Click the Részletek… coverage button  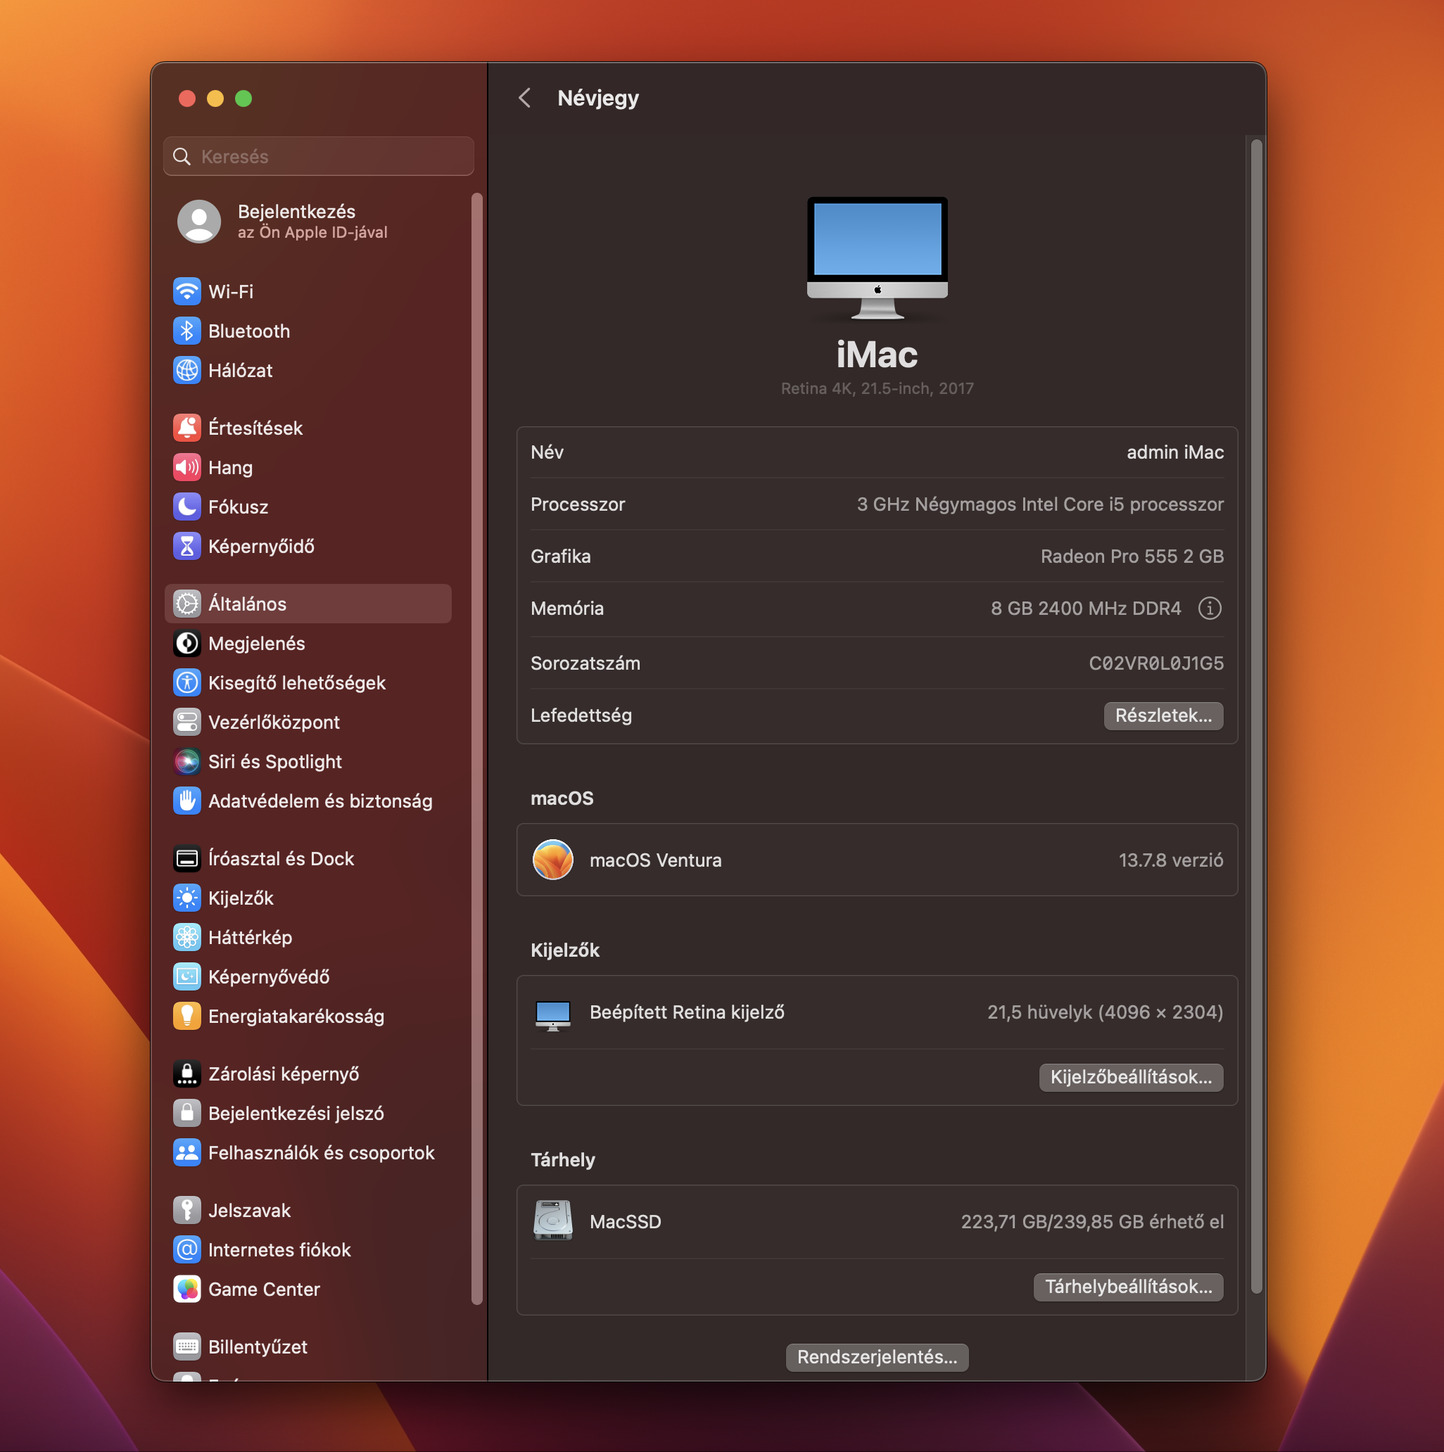click(x=1163, y=715)
